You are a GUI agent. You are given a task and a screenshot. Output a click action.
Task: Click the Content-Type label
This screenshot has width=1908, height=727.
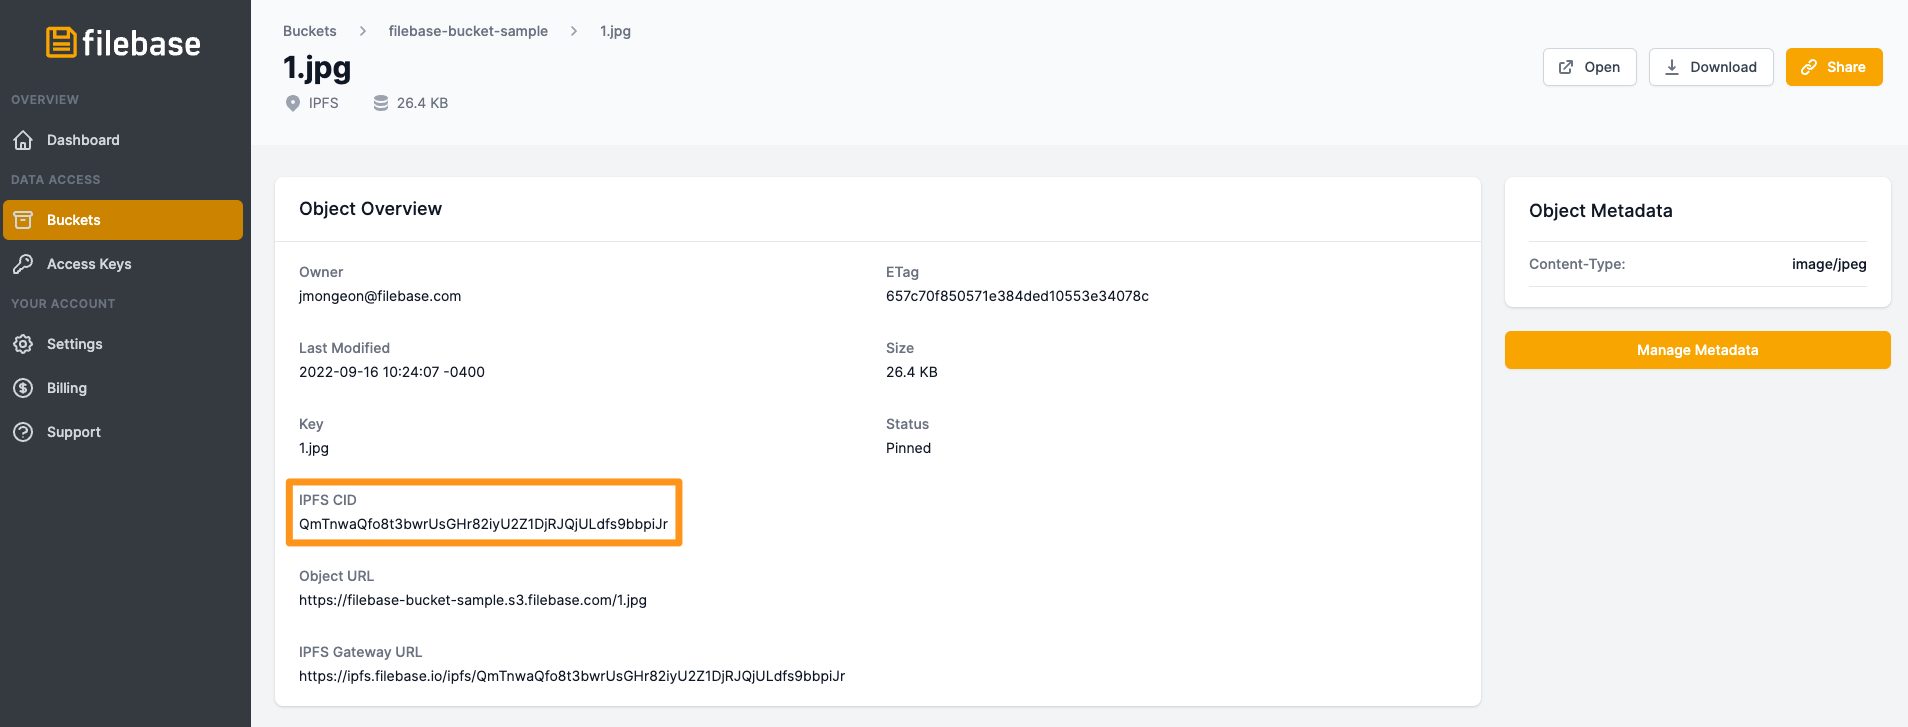pos(1577,264)
